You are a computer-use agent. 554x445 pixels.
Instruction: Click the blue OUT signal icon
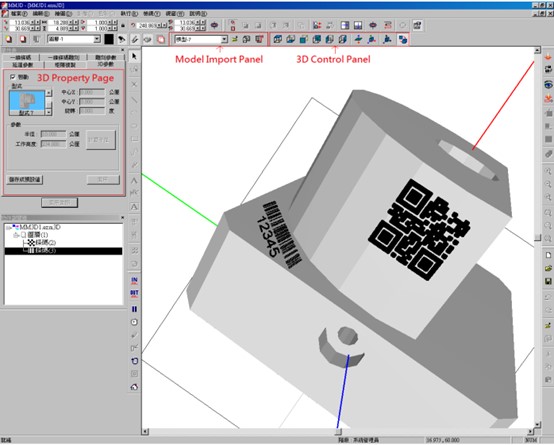134,293
